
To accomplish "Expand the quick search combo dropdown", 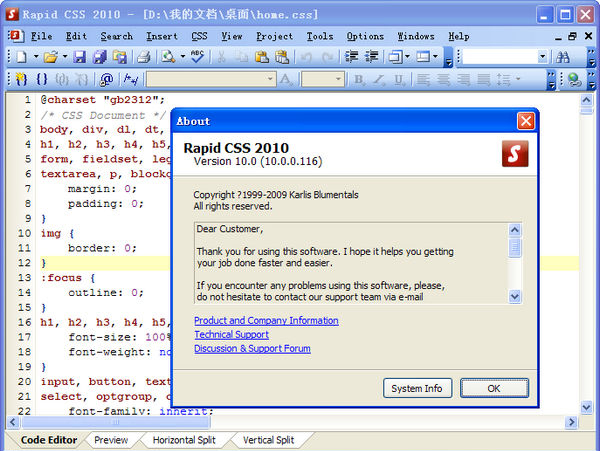I will click(x=542, y=57).
